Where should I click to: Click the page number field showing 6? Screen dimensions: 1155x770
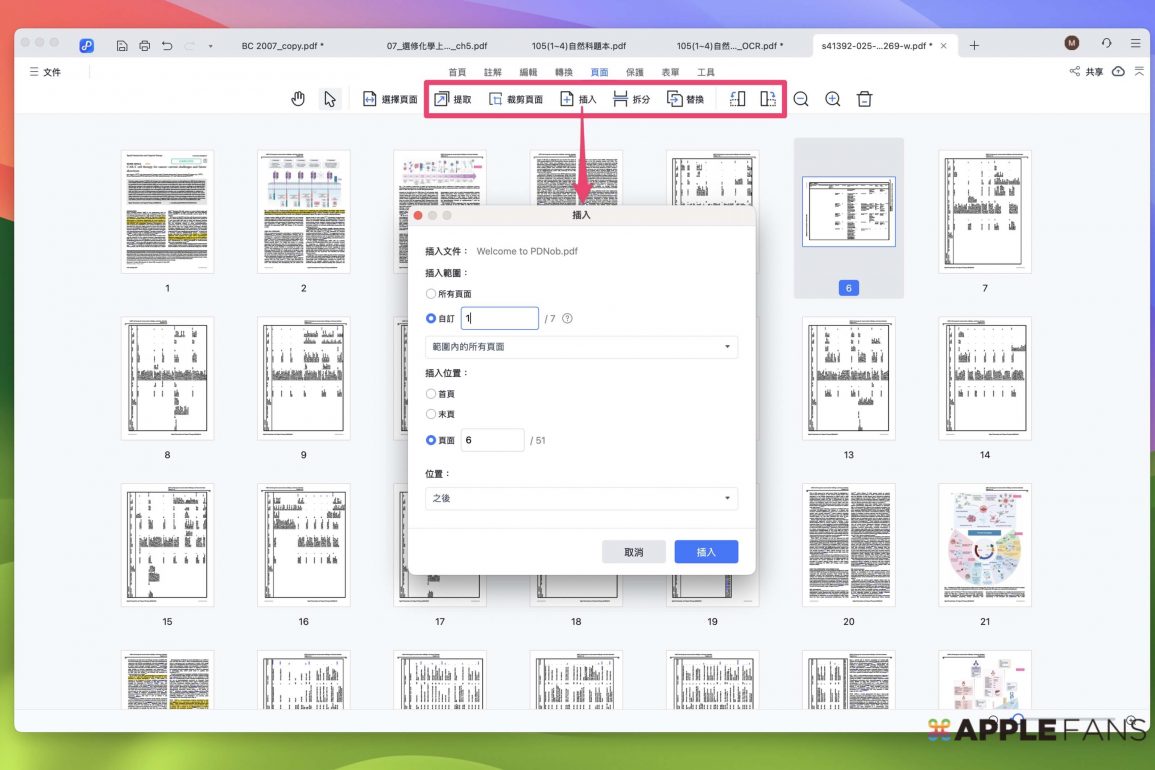492,440
